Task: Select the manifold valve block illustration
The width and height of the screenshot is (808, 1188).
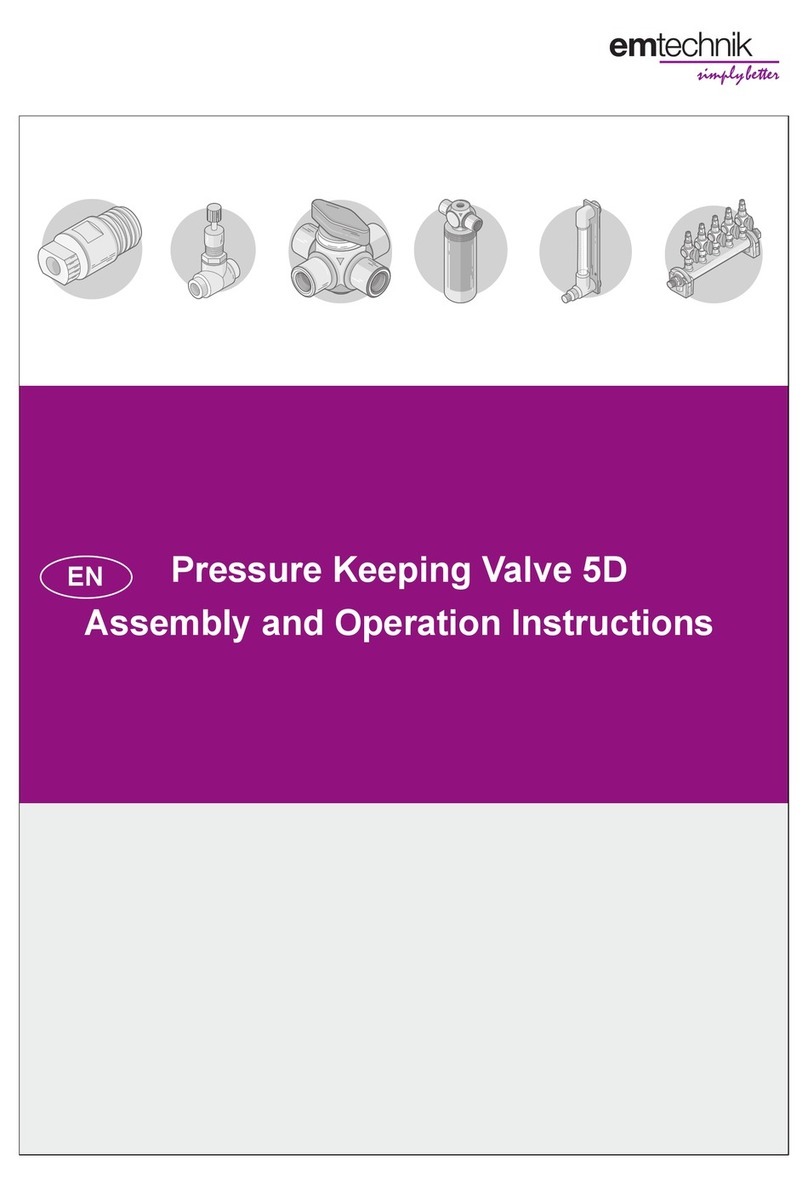Action: point(713,251)
